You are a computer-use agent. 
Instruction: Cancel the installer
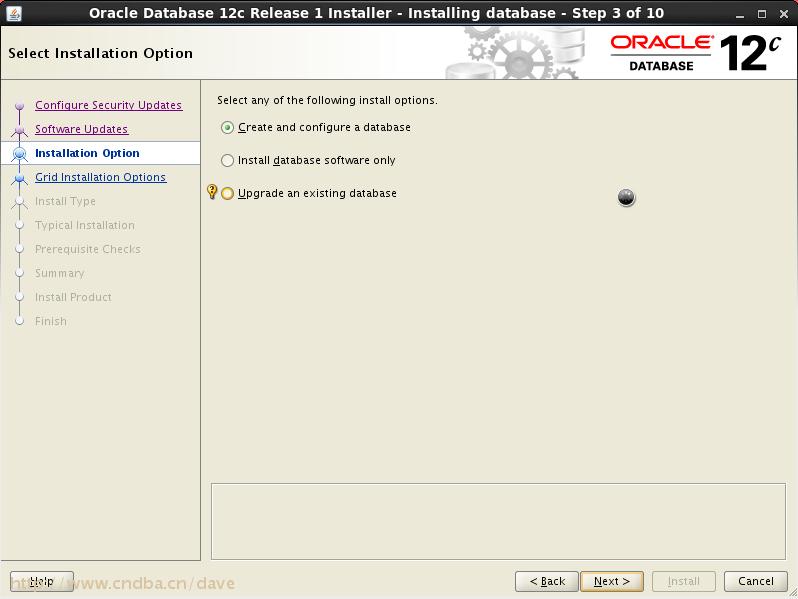click(x=756, y=581)
